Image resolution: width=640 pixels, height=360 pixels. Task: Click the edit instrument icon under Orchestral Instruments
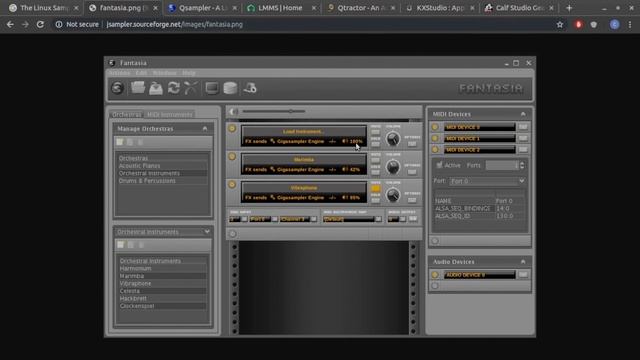click(131, 245)
